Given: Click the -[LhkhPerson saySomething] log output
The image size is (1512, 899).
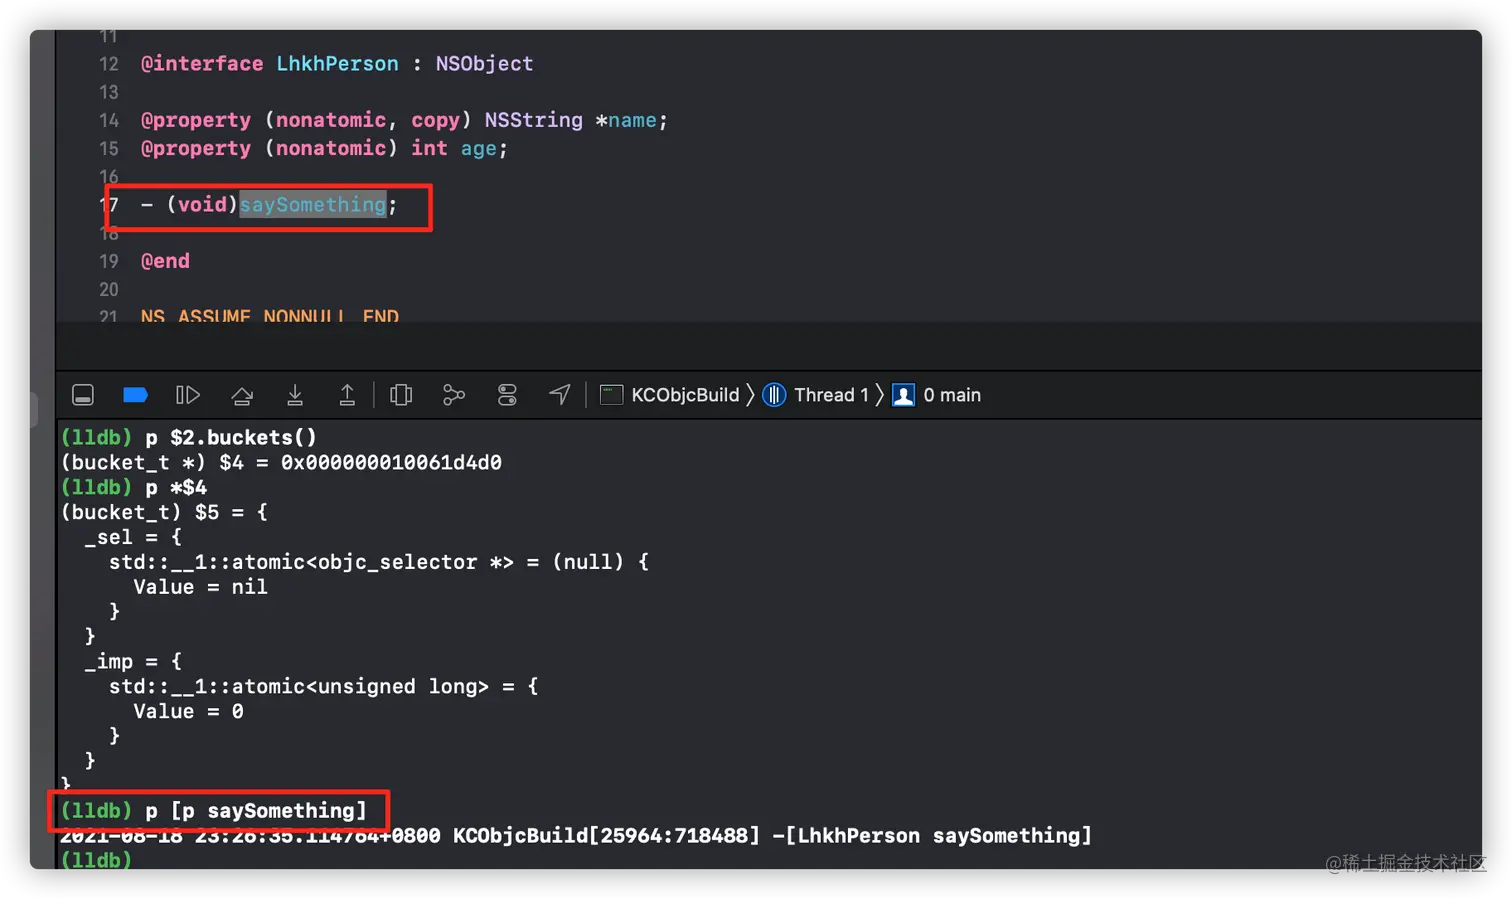Looking at the screenshot, I should tap(932, 836).
